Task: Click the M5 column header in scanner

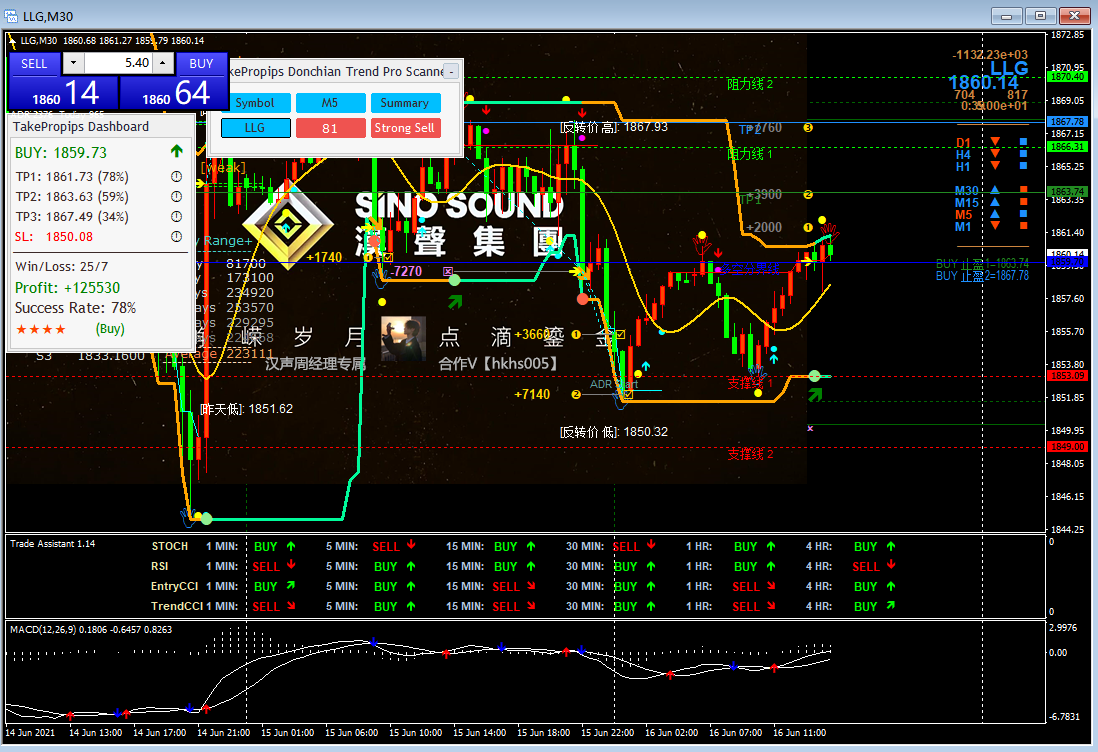Action: tap(330, 103)
